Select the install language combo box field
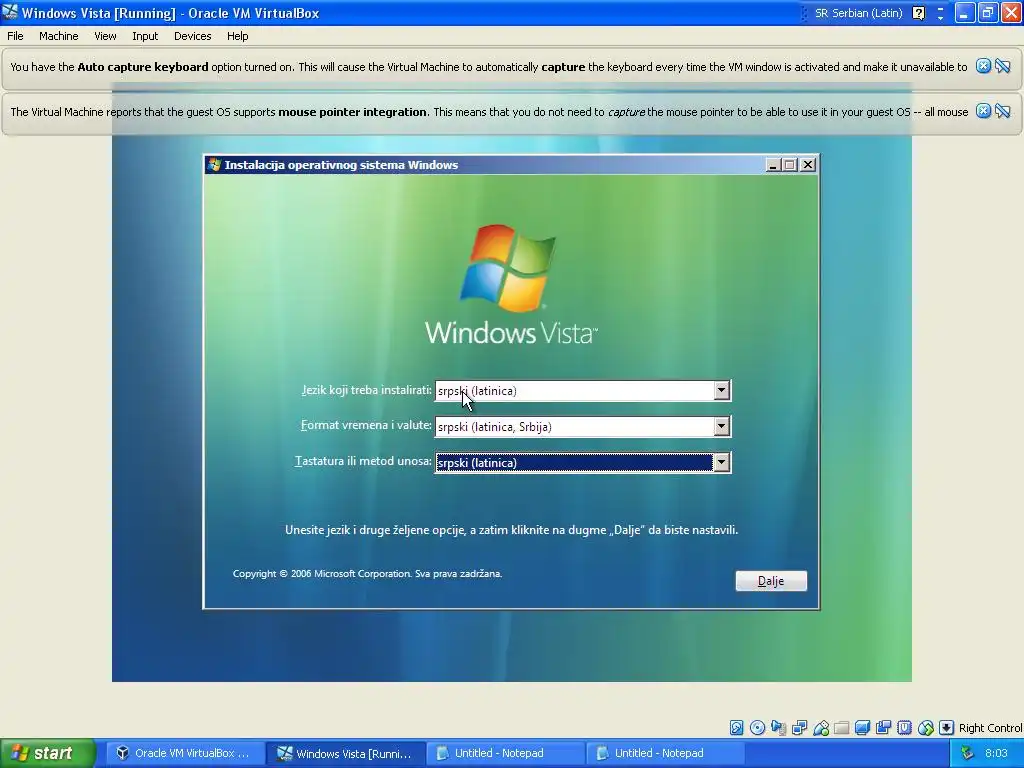 [x=583, y=391]
